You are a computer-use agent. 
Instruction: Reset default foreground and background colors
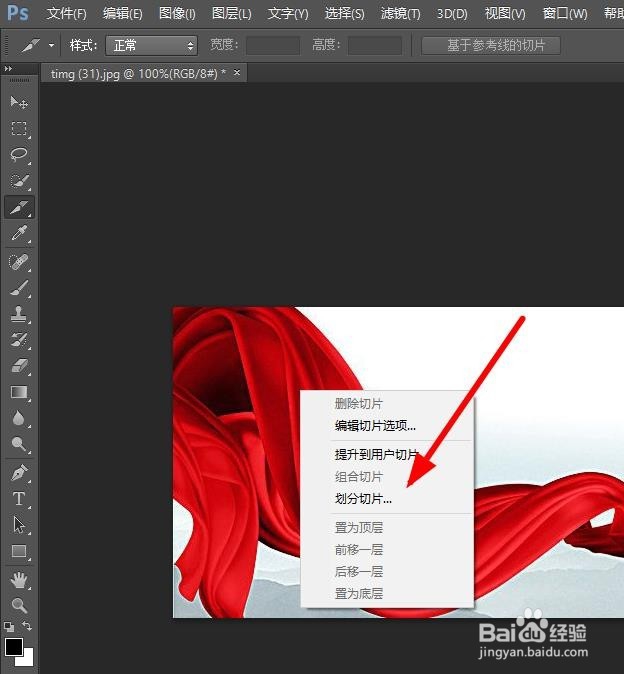point(9,627)
